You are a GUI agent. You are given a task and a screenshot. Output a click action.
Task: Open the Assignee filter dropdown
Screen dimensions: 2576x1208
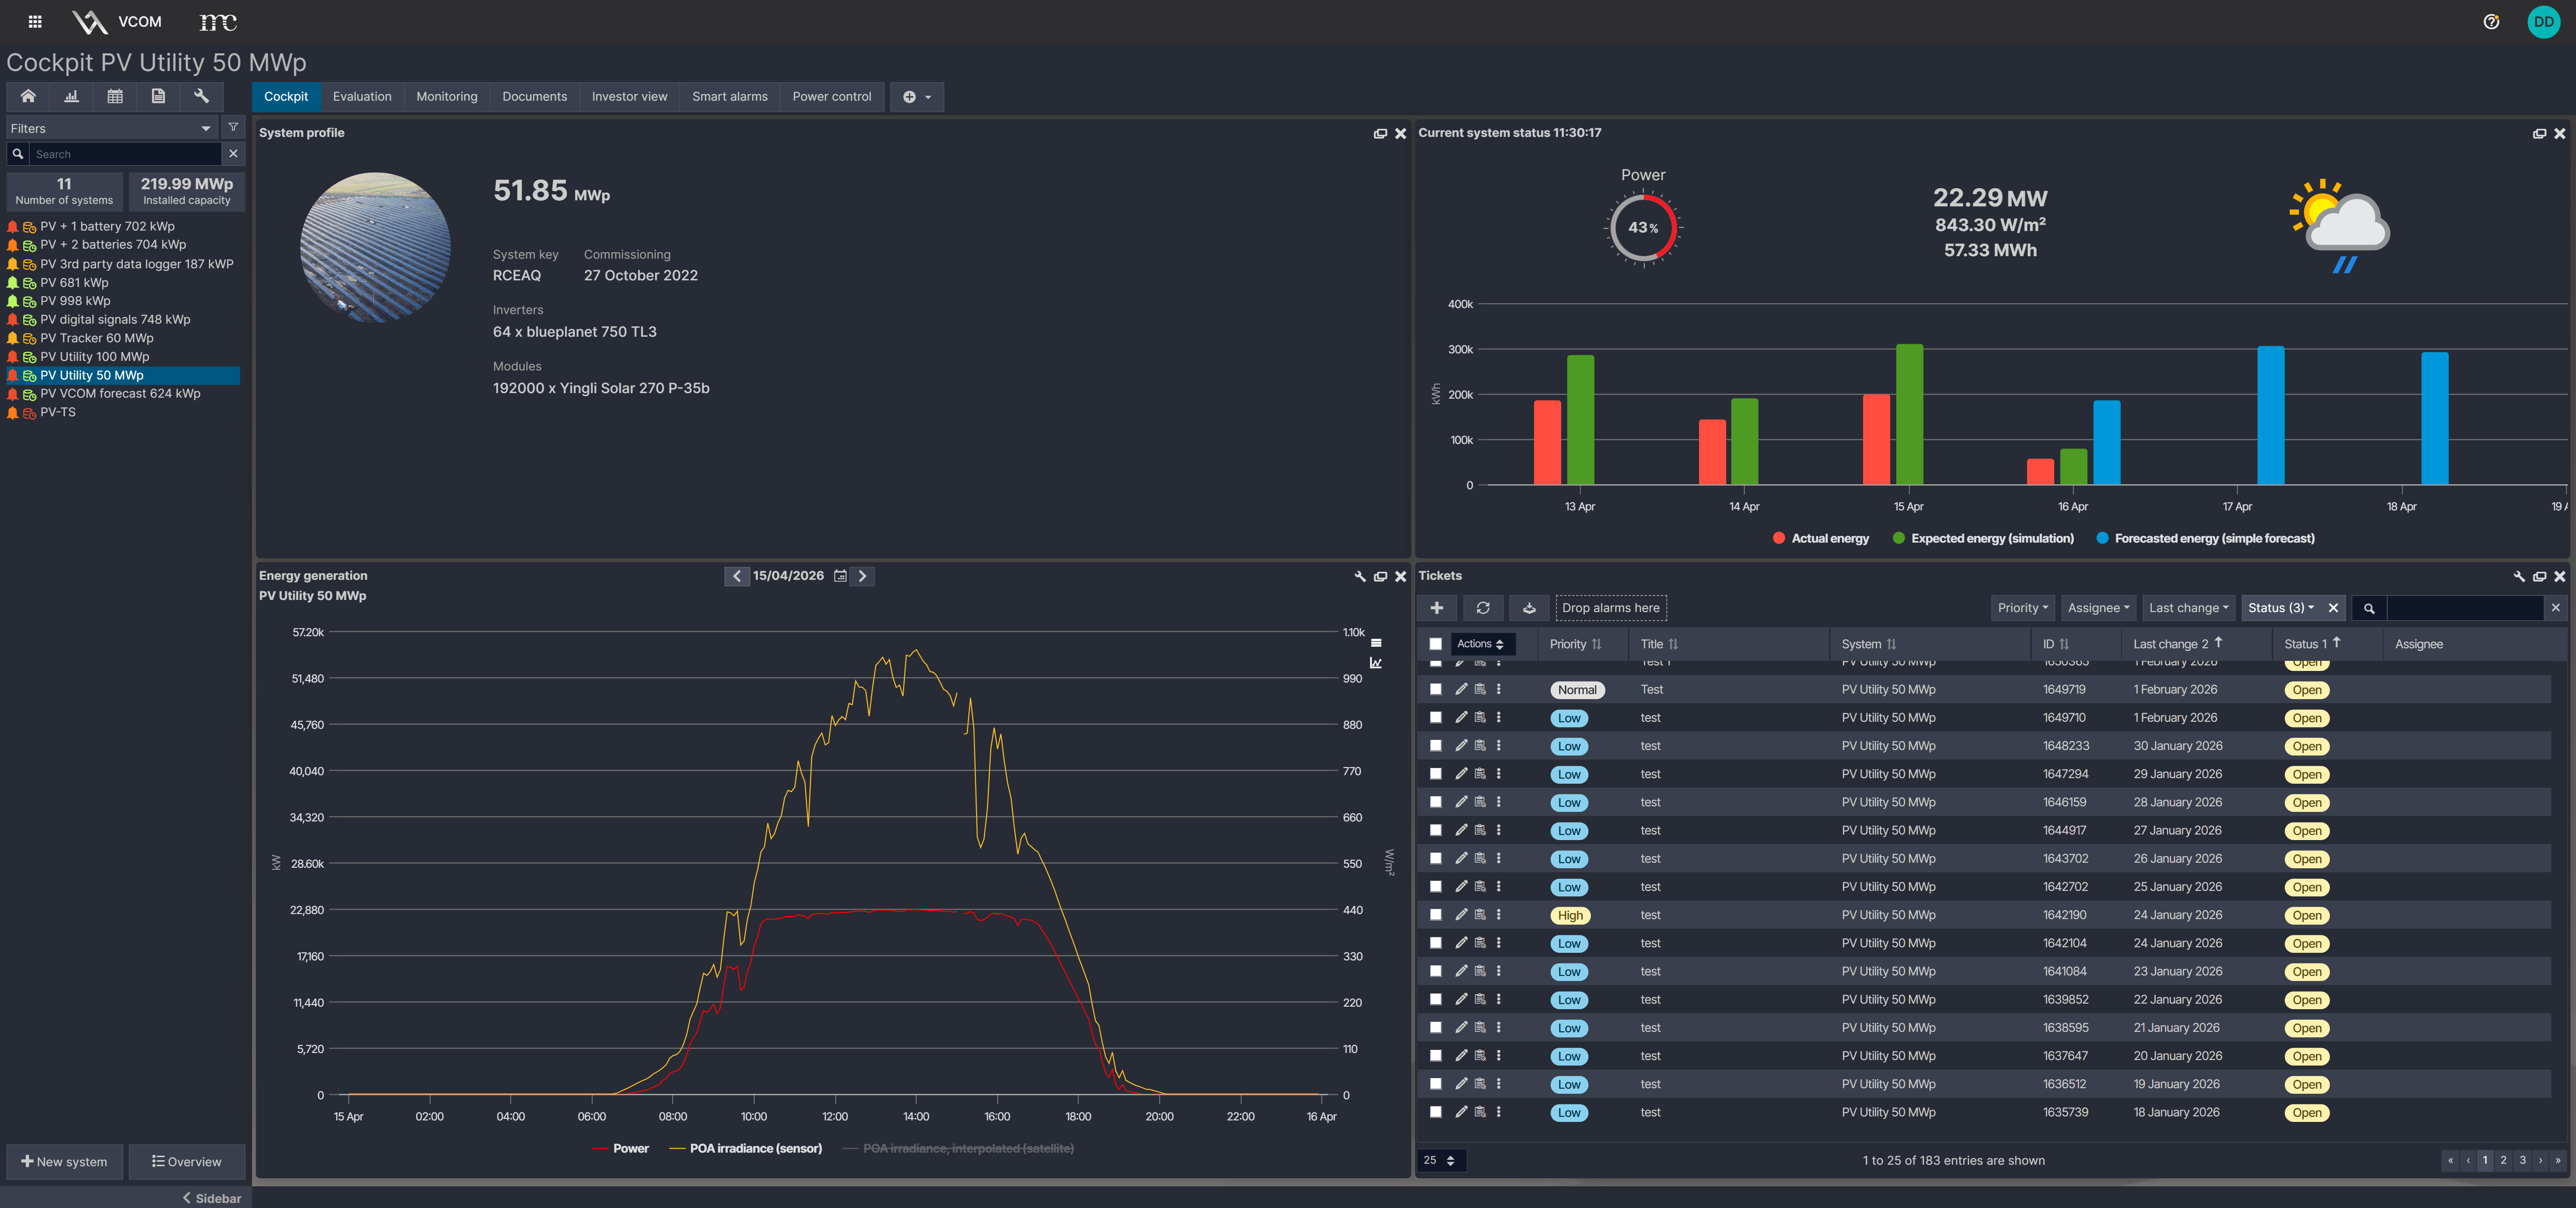(2098, 608)
